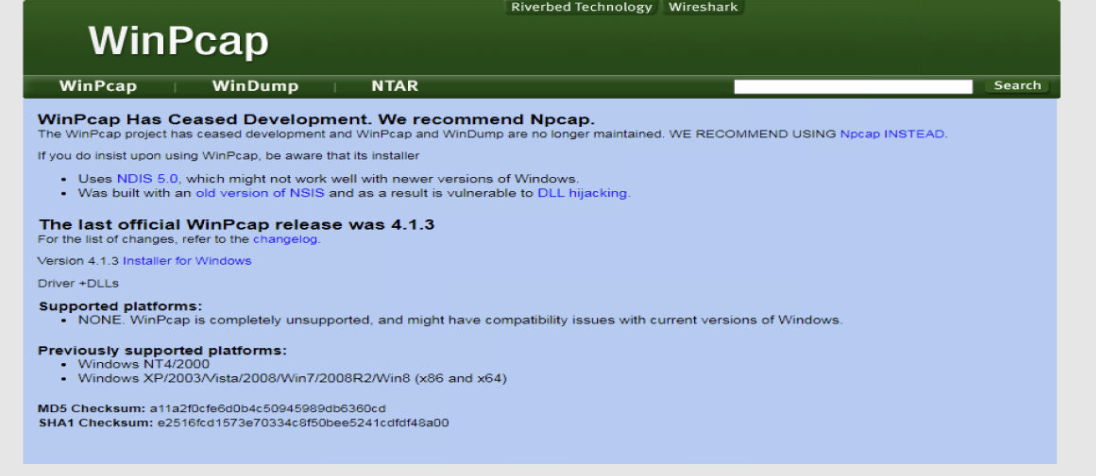Click the MD5 Checksum value a11a2f0c...
This screenshot has width=1096, height=476.
(x=268, y=408)
